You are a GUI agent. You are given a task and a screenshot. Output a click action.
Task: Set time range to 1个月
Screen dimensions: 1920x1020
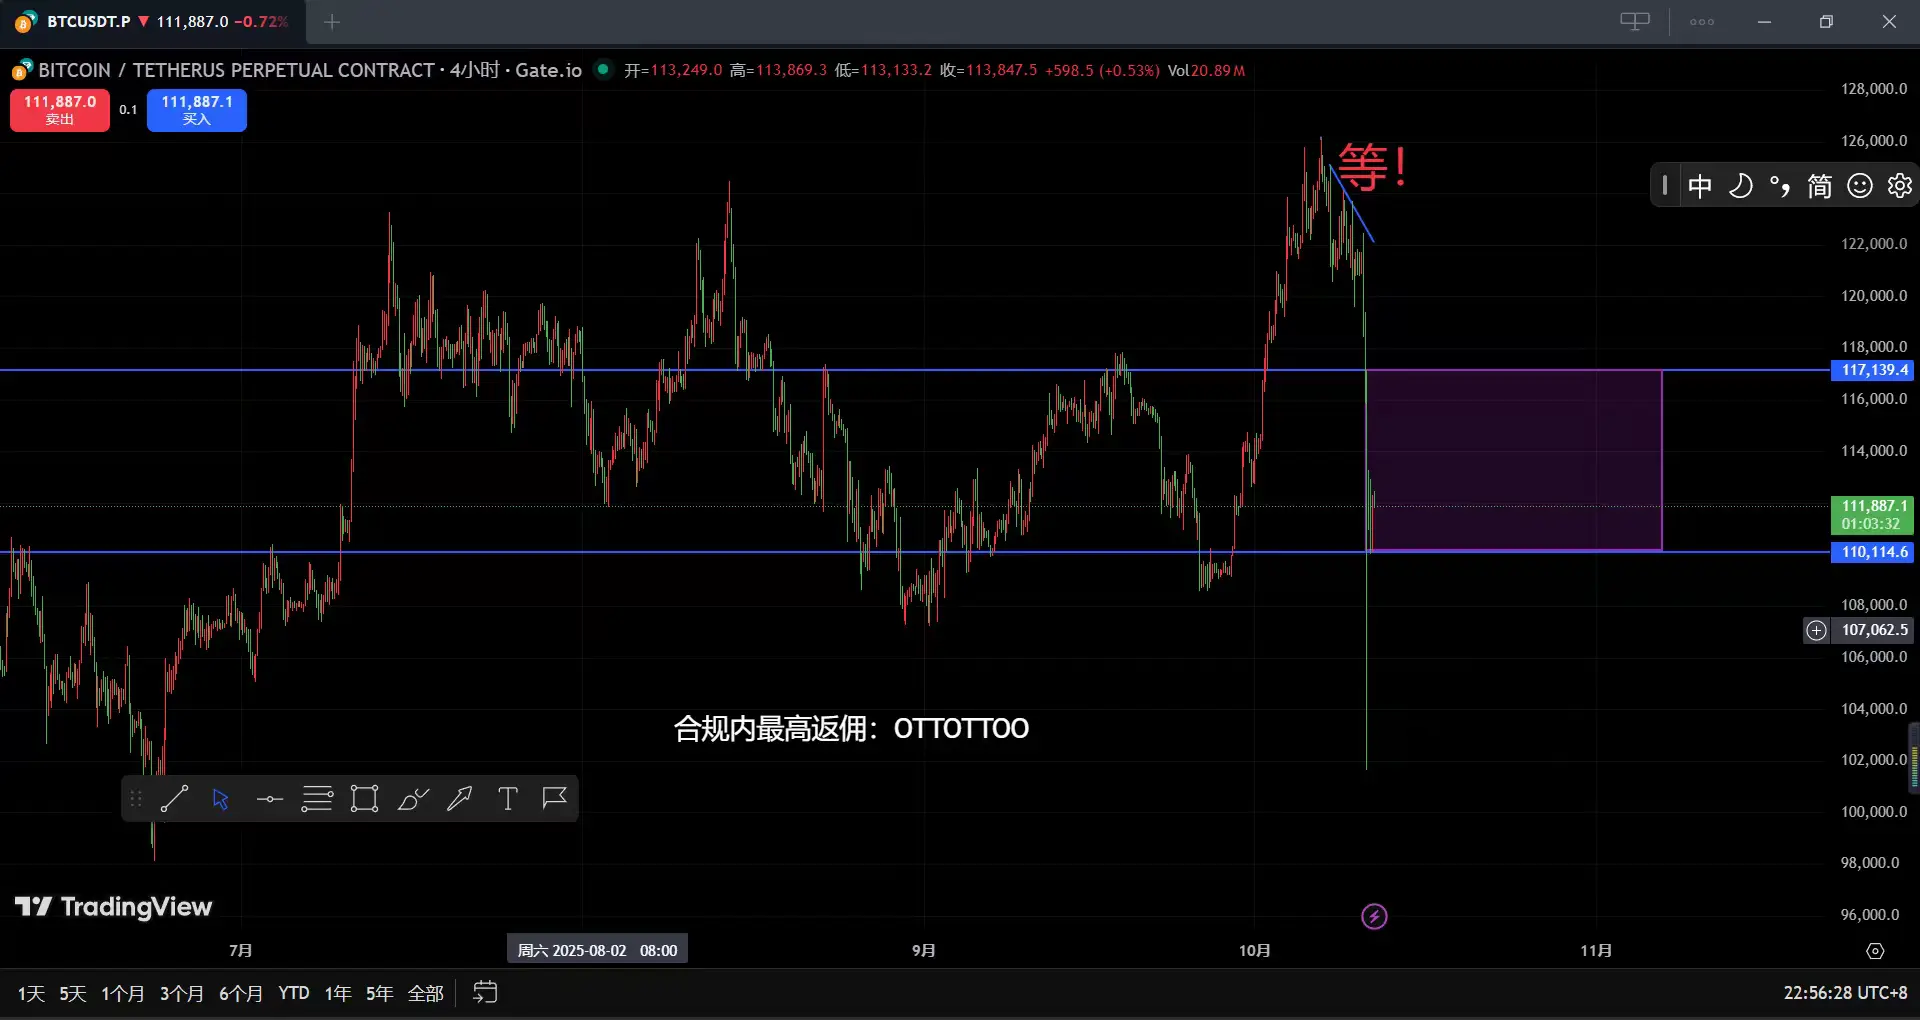123,993
